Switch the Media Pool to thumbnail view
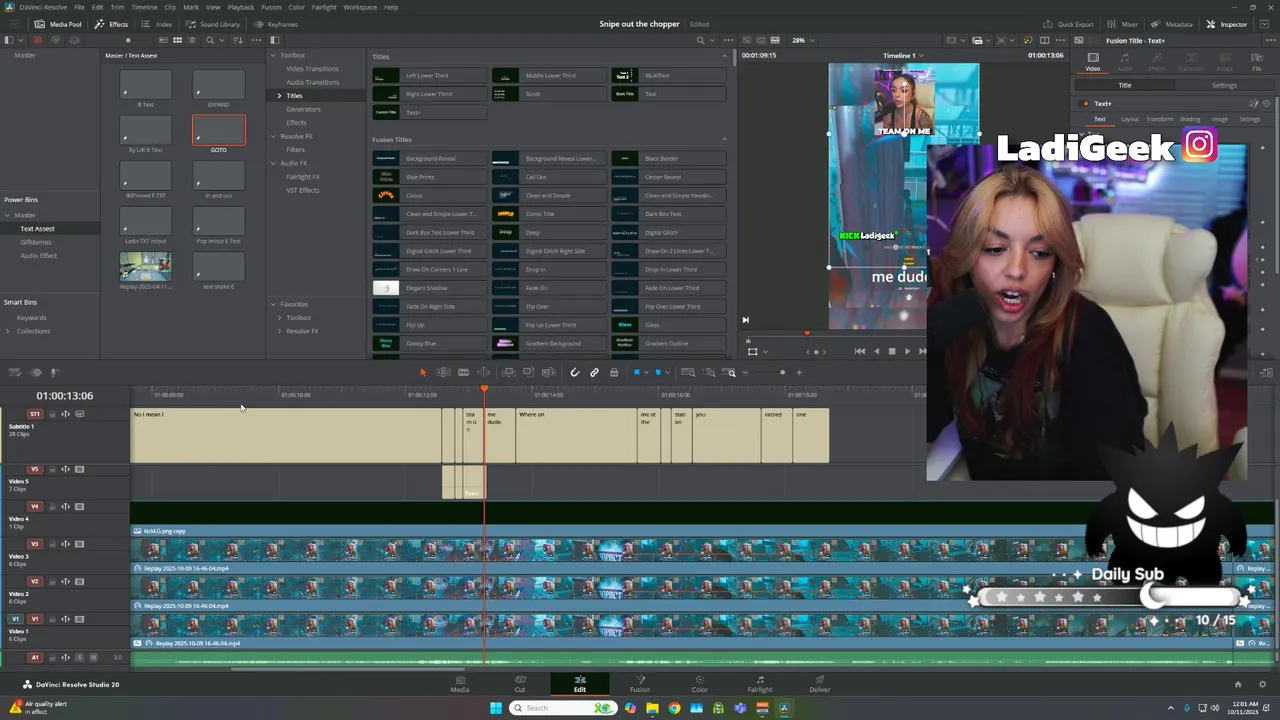Viewport: 1280px width, 720px height. click(177, 40)
